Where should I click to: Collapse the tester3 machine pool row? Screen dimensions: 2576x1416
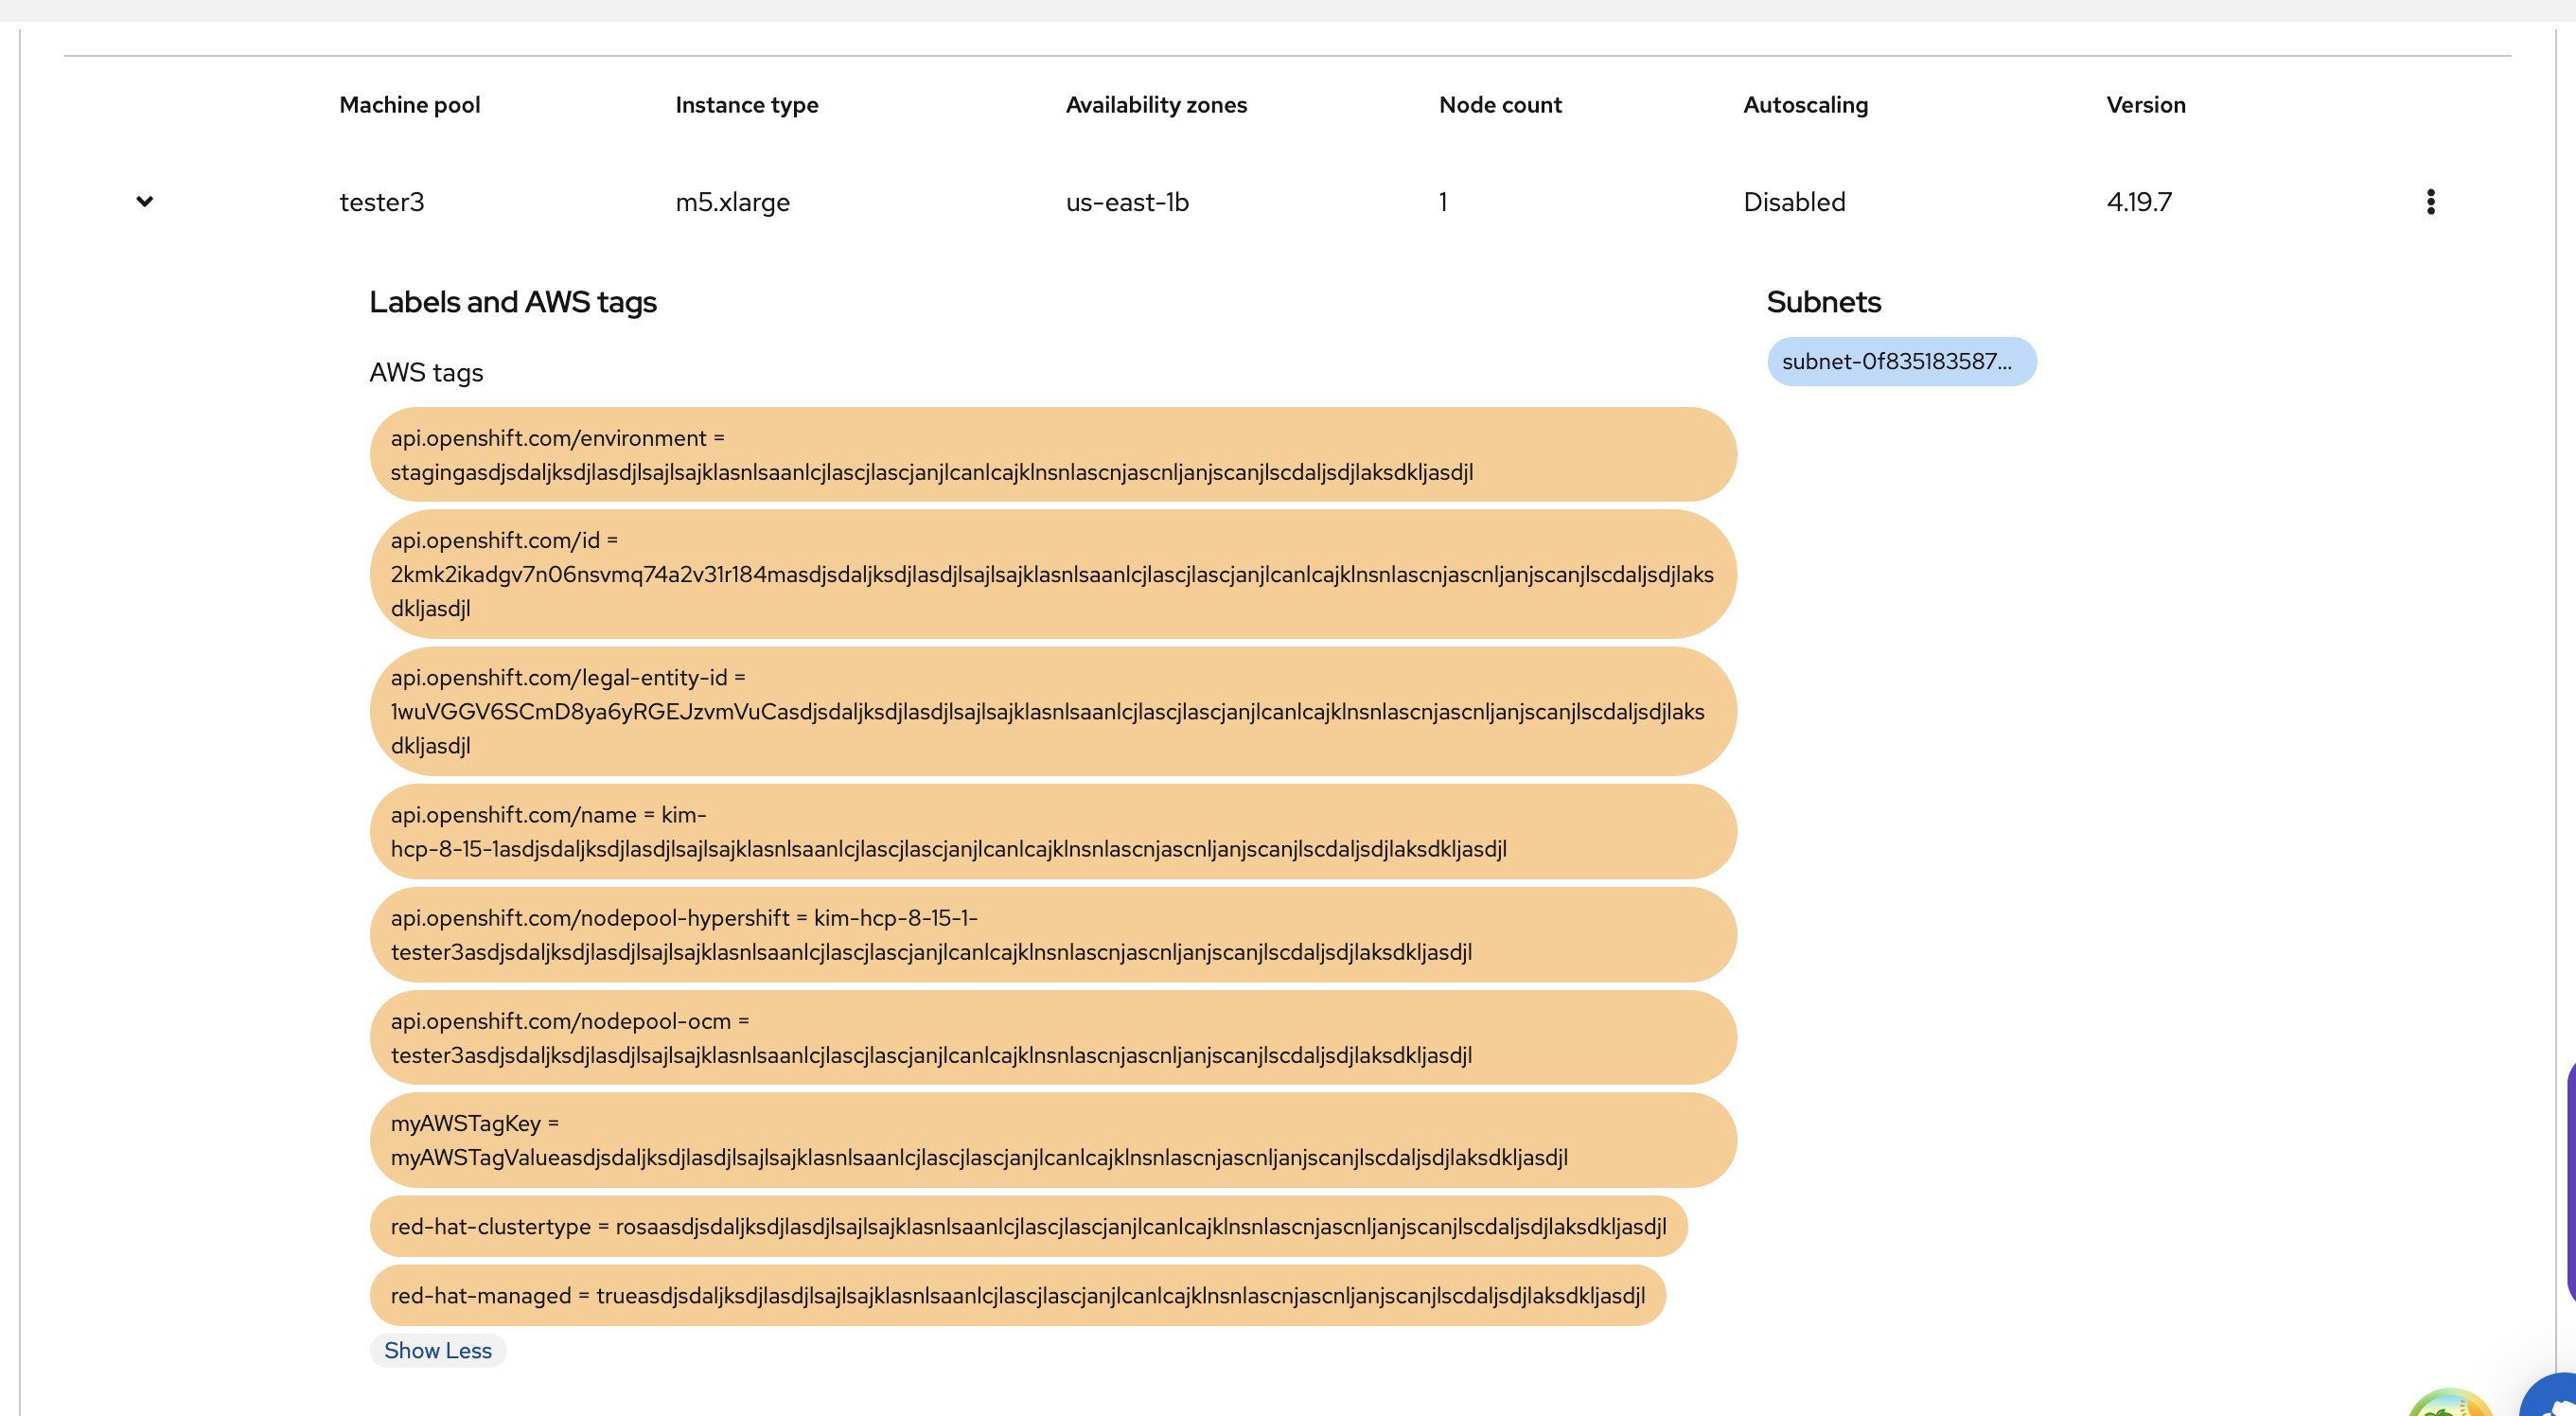[145, 201]
